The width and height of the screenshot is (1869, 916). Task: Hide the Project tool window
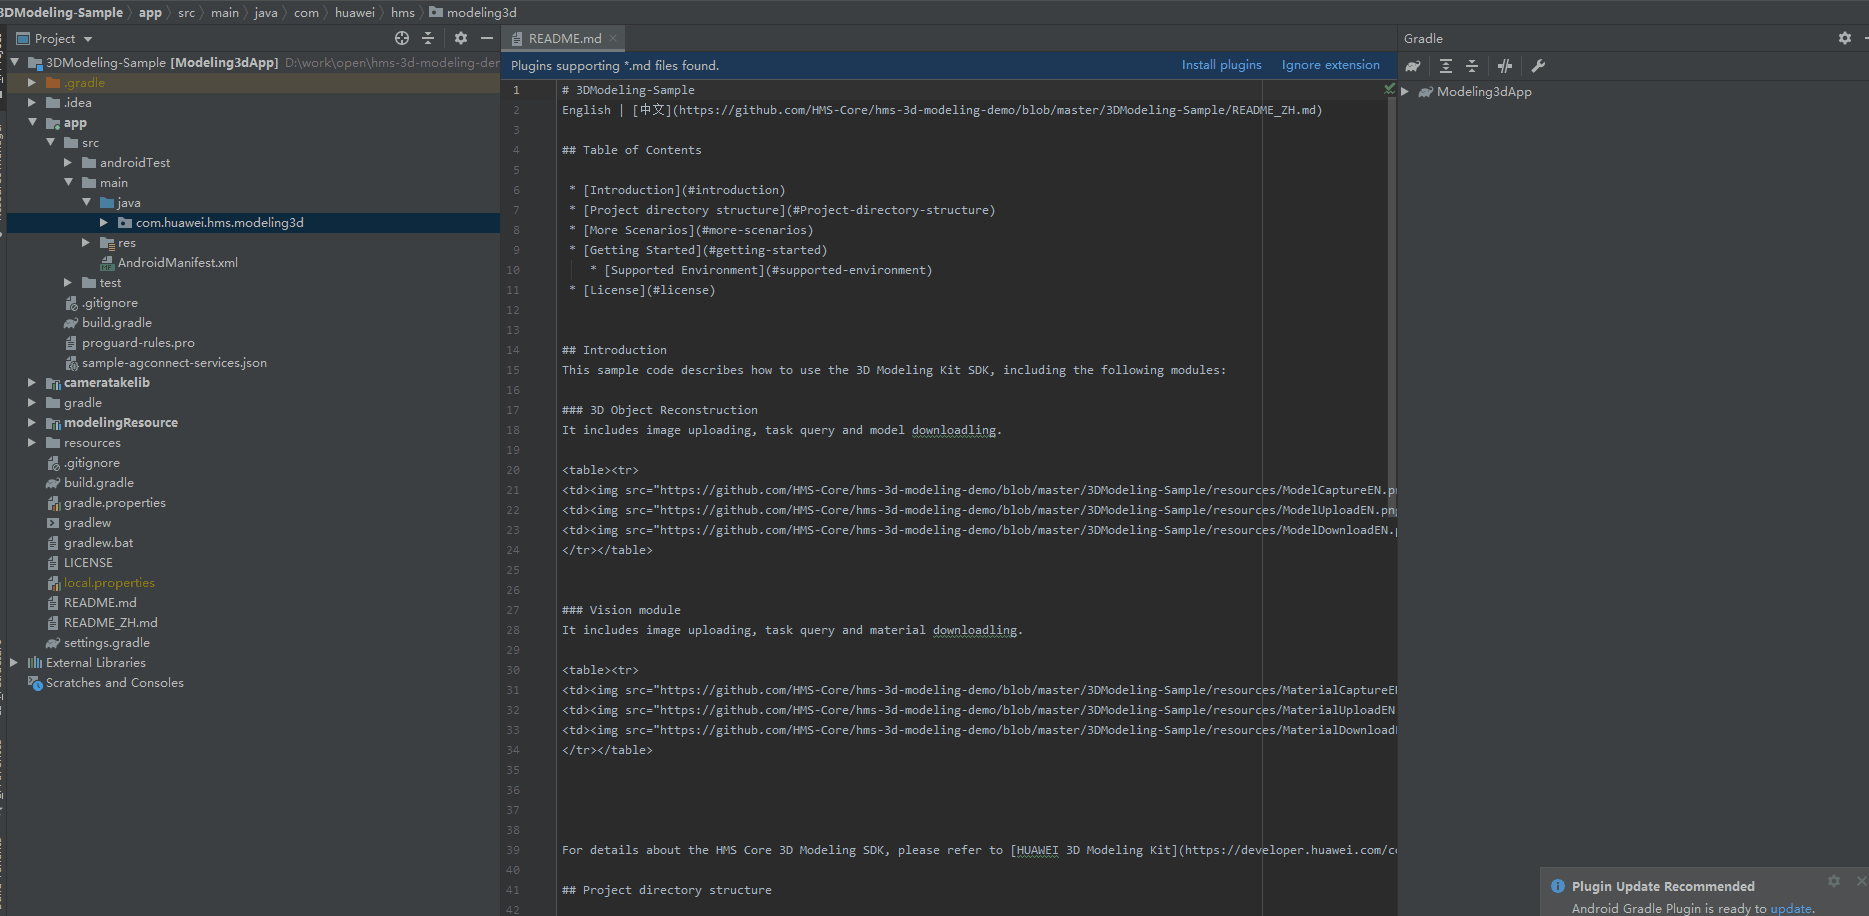tap(487, 38)
